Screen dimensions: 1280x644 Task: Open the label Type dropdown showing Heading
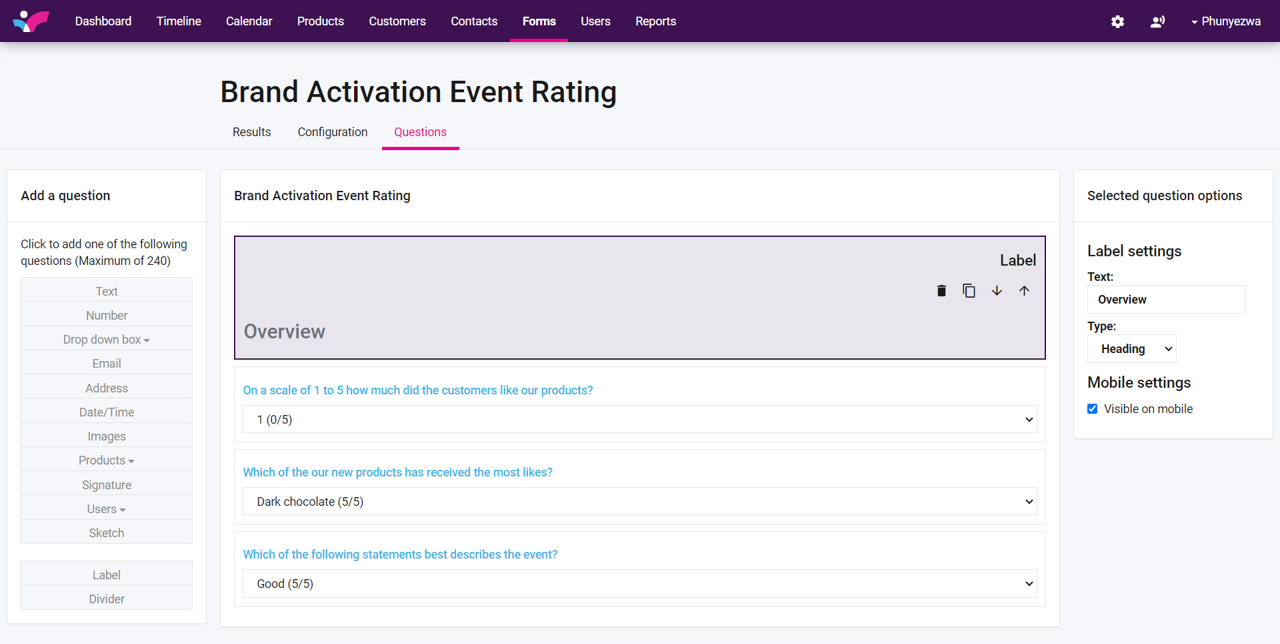point(1131,349)
